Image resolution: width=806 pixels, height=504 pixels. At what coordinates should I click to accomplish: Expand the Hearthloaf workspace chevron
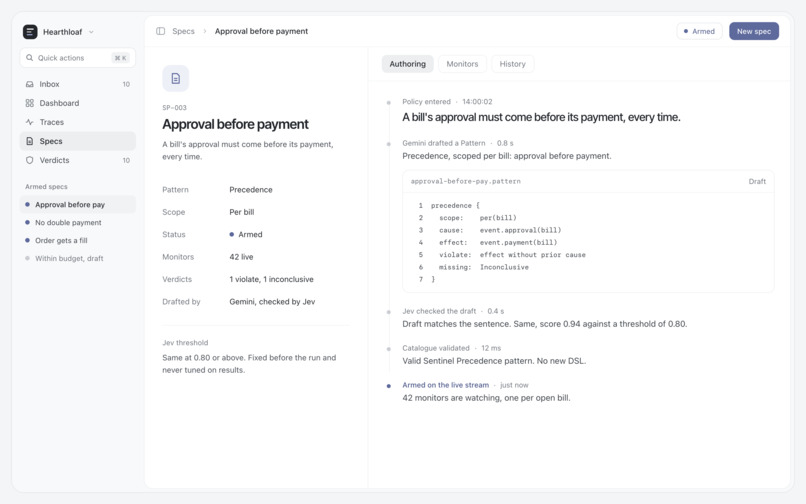coord(91,32)
